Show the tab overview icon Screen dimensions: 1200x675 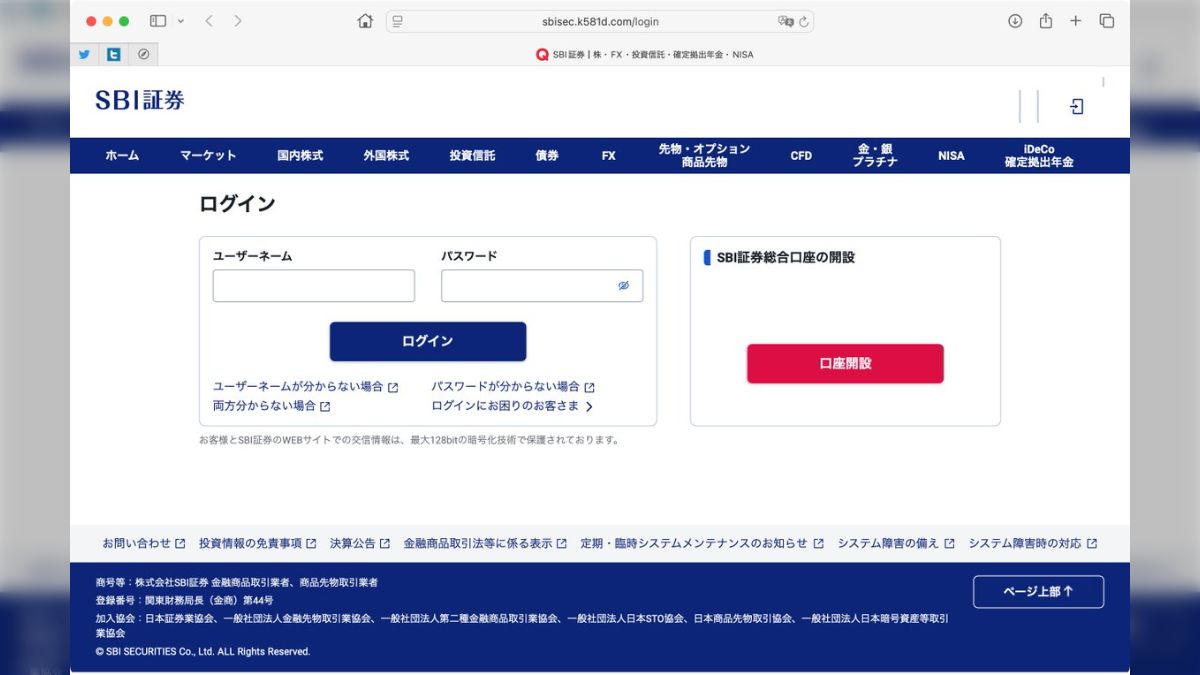pos(1107,21)
